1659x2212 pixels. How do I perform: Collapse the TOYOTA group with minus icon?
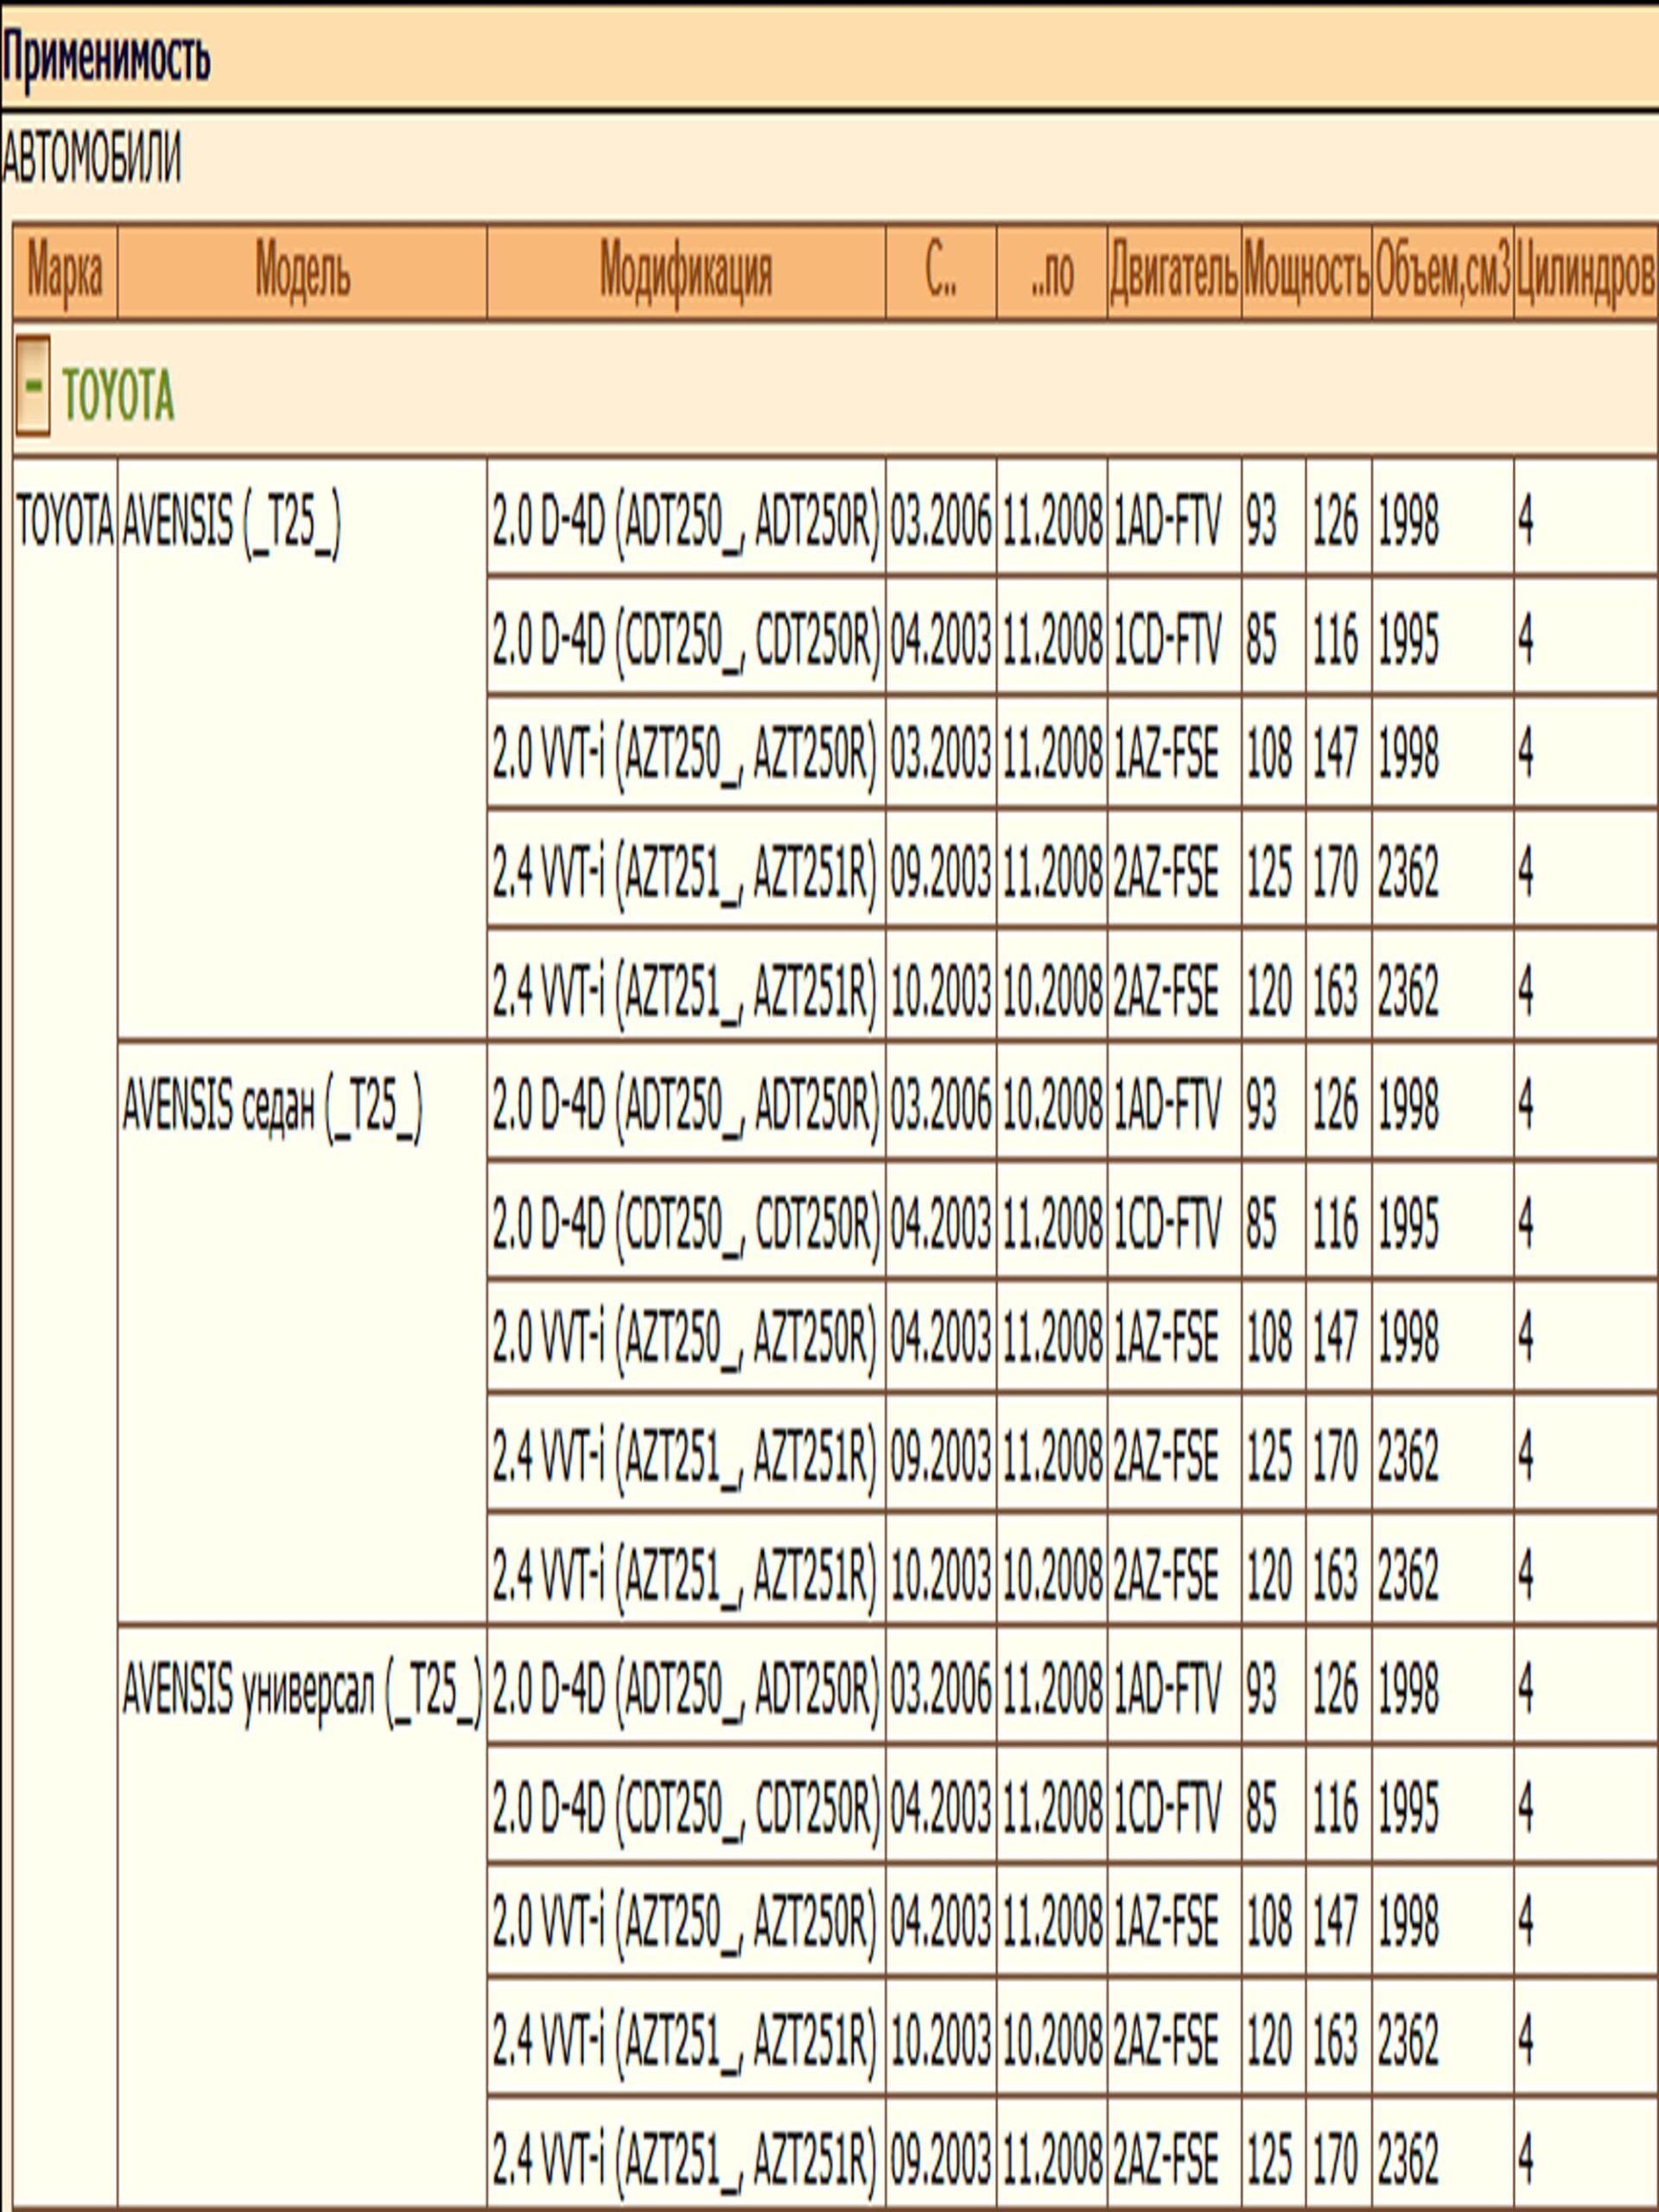32,386
